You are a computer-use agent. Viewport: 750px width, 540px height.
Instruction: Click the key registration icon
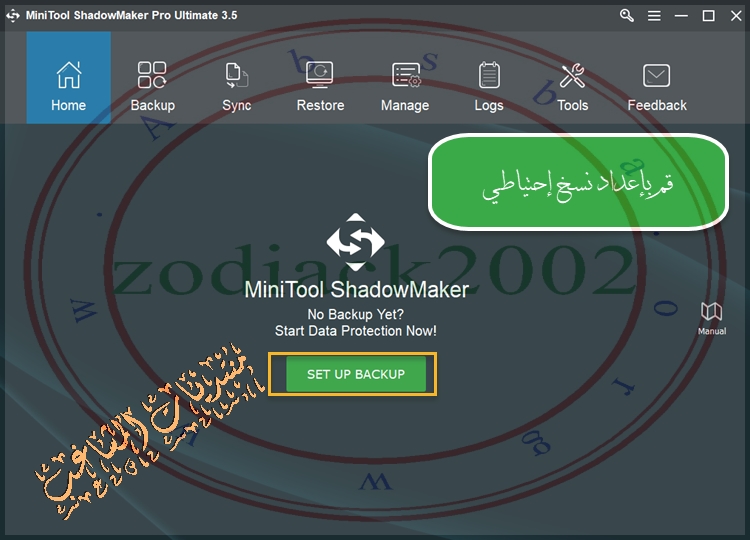coord(626,16)
